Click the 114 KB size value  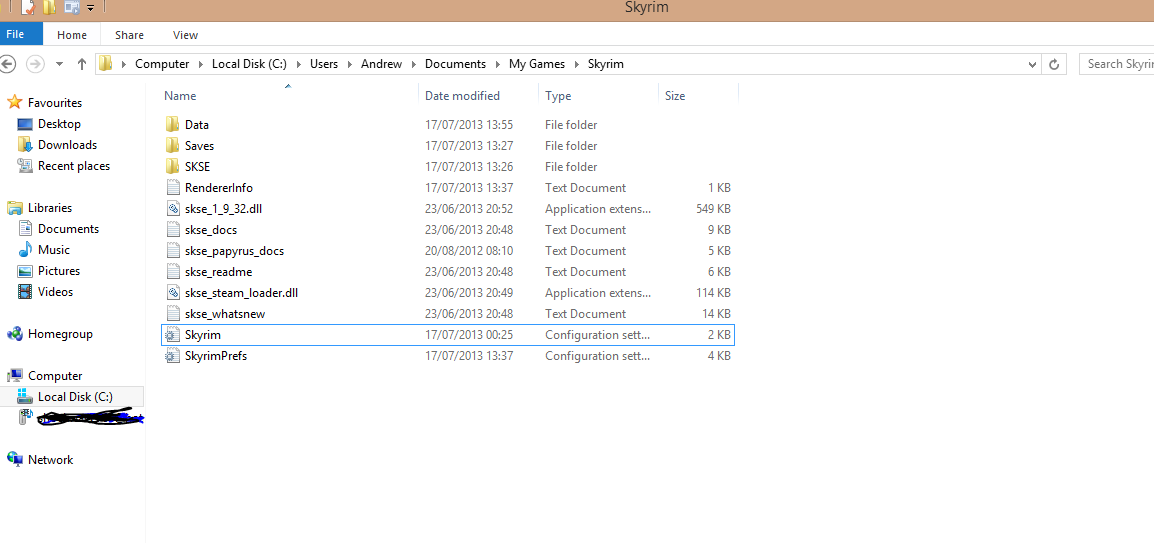point(713,293)
